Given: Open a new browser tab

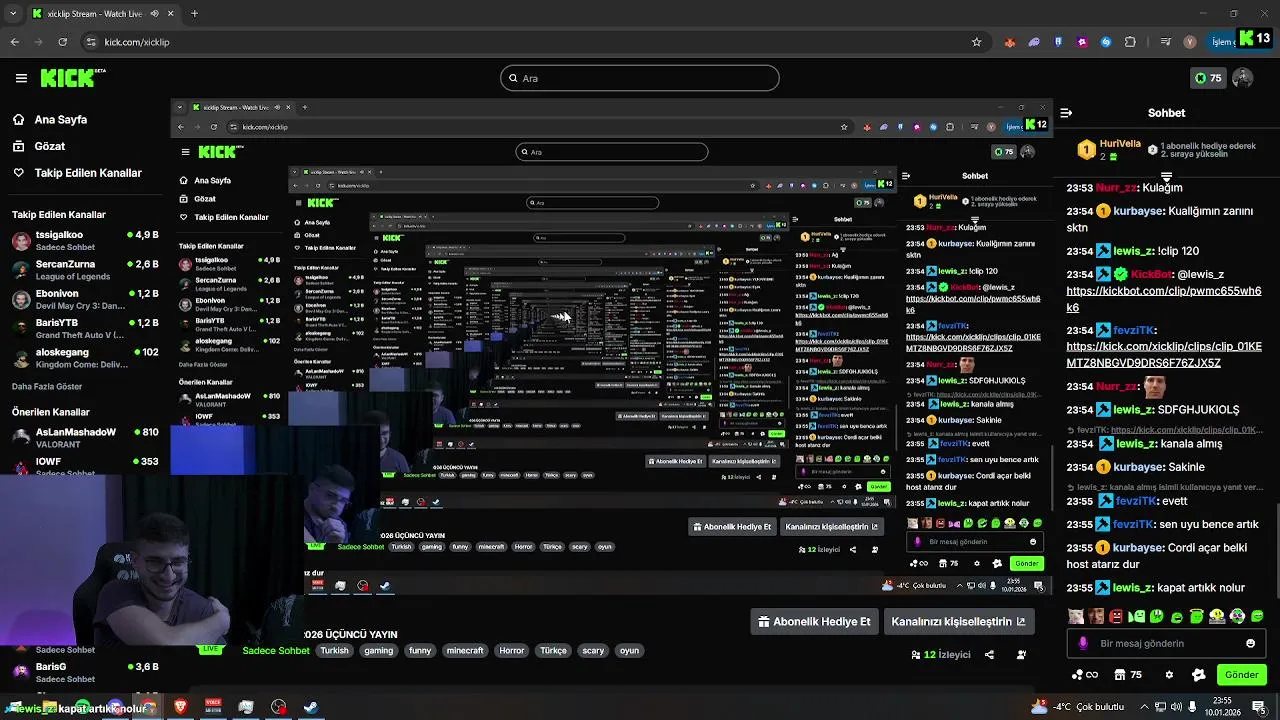Looking at the screenshot, I should pos(194,14).
